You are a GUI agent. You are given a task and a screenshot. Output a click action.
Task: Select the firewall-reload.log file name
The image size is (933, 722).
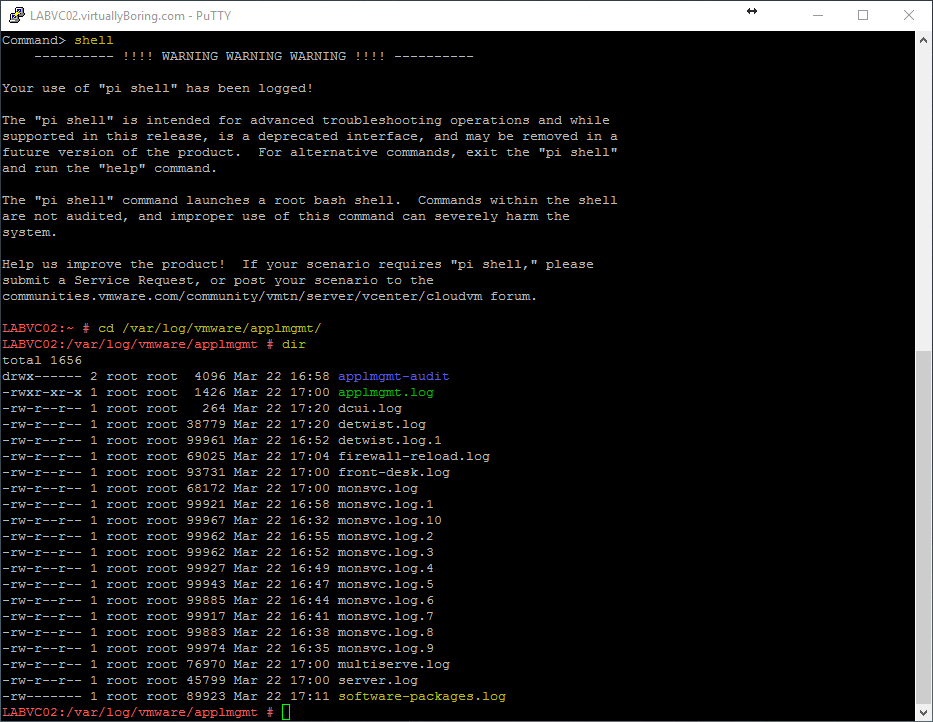coord(414,457)
